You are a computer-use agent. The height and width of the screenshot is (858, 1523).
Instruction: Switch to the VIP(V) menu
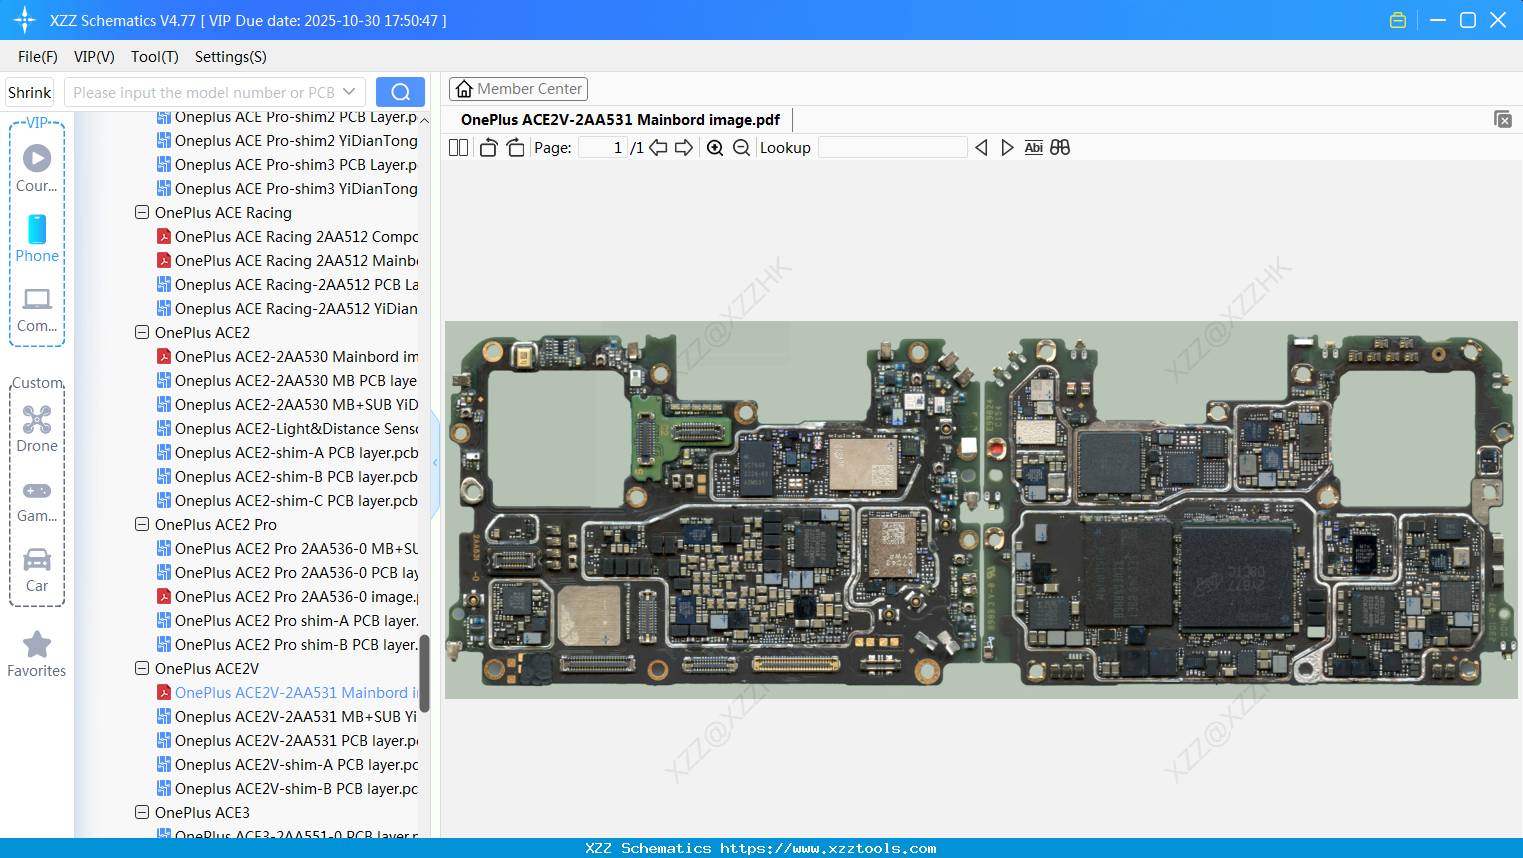click(x=93, y=57)
